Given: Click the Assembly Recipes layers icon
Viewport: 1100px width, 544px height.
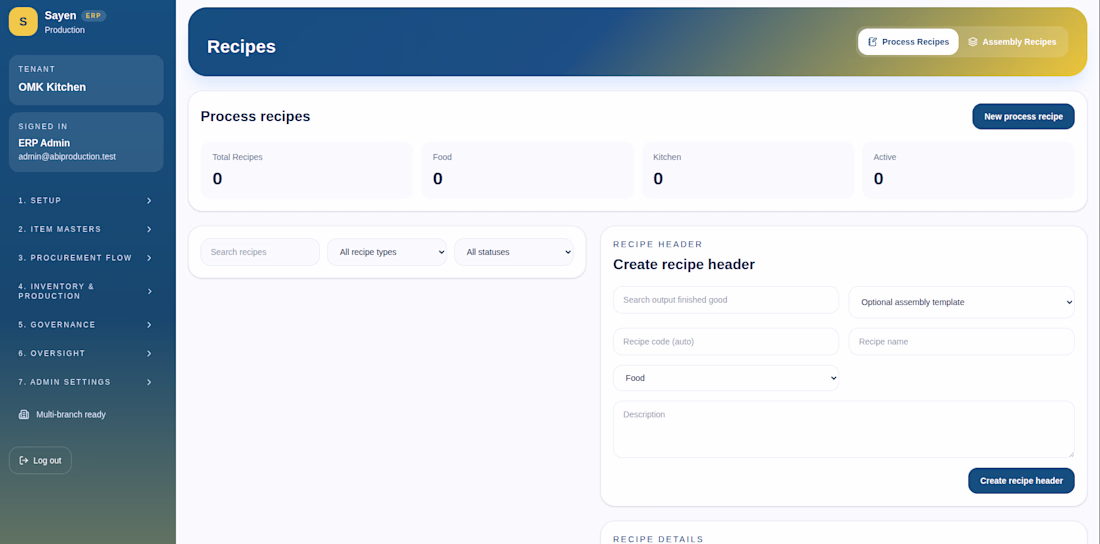Looking at the screenshot, I should point(973,42).
